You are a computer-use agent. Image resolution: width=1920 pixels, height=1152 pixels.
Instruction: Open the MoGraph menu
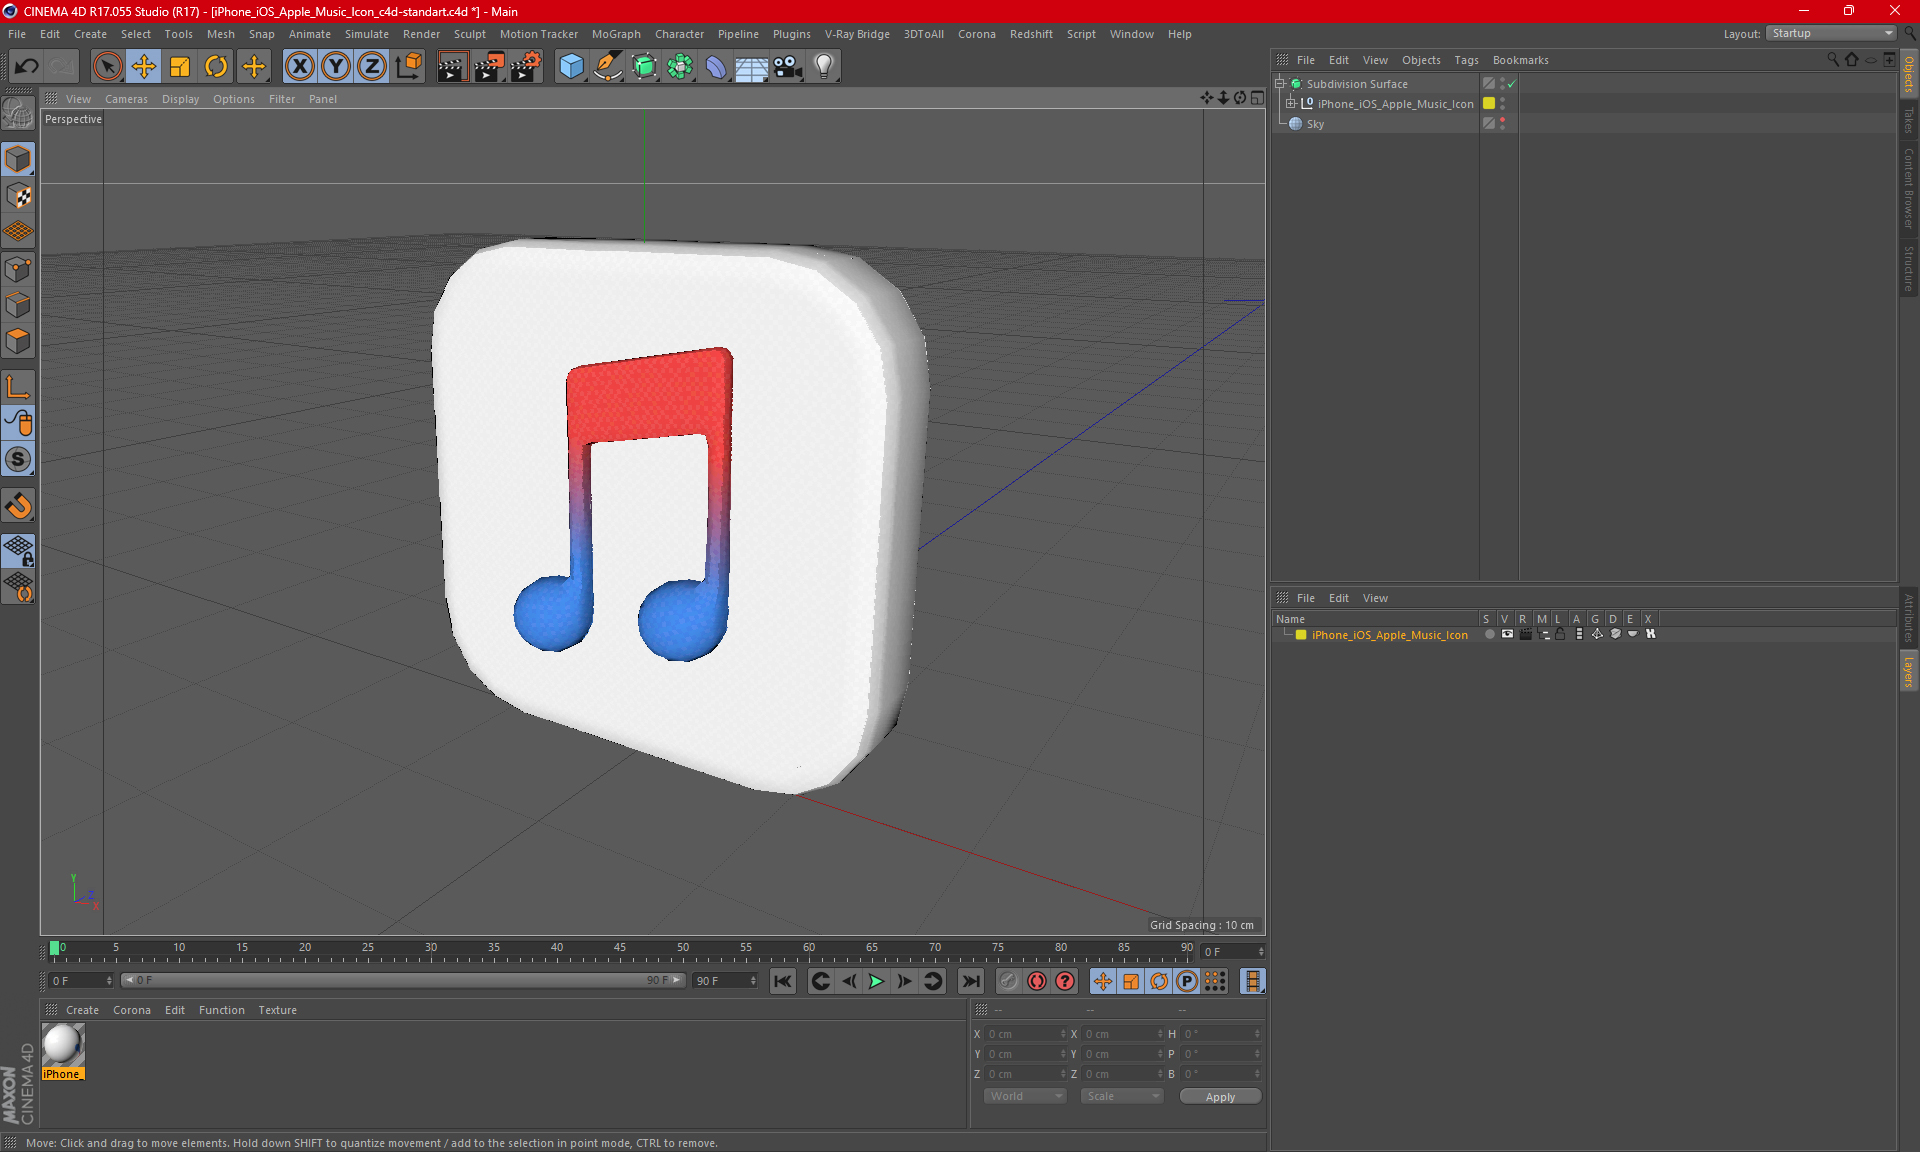click(616, 34)
